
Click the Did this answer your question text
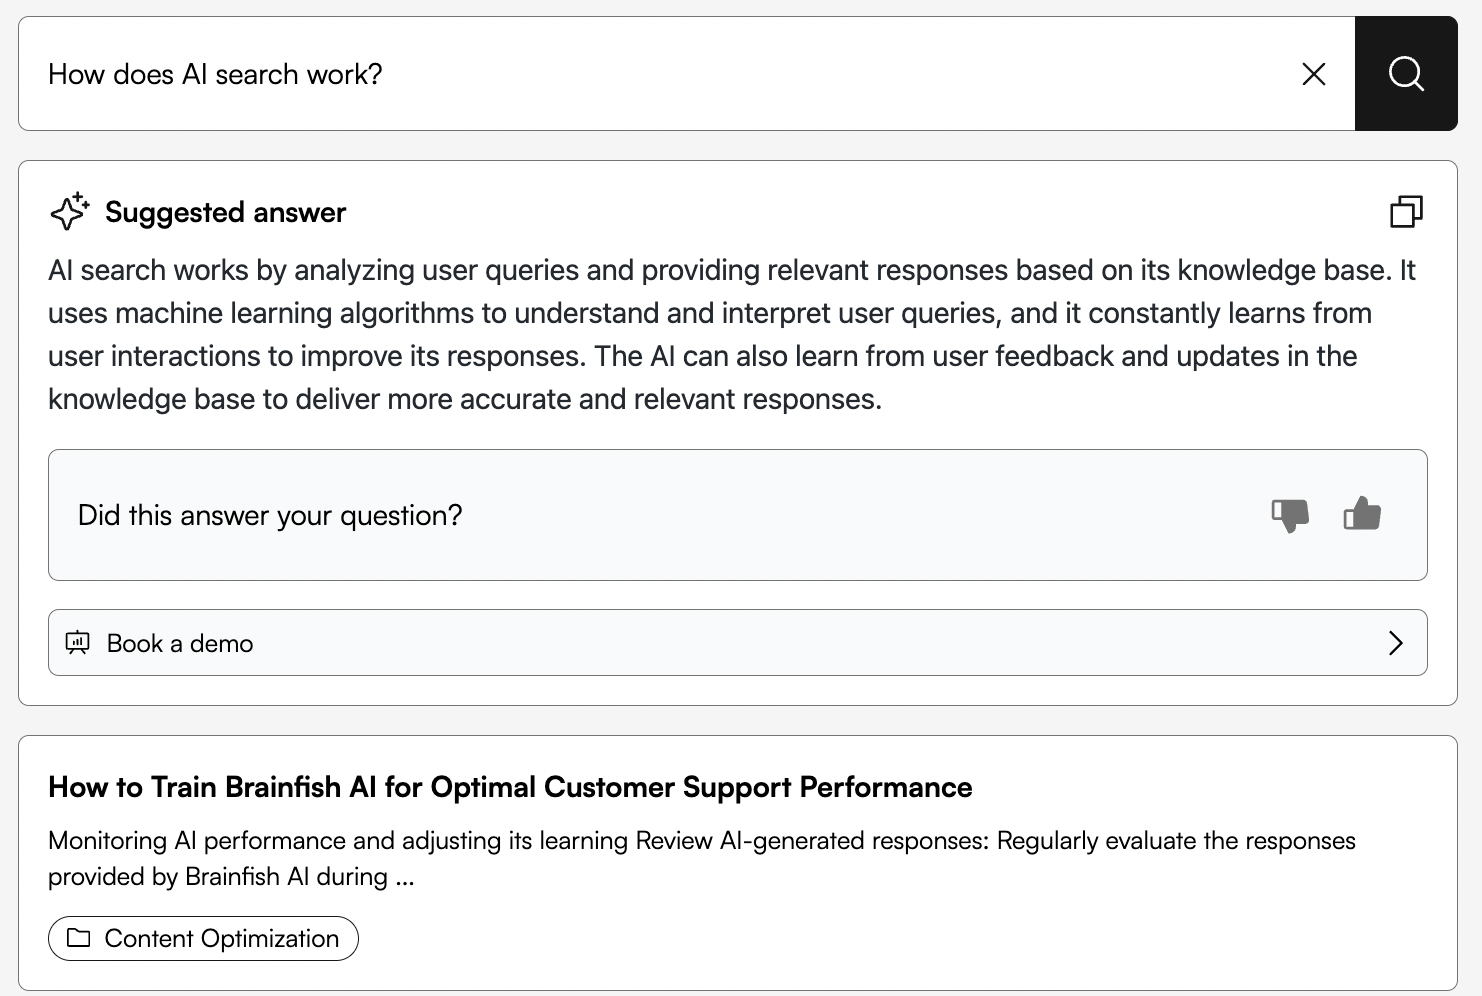point(270,515)
